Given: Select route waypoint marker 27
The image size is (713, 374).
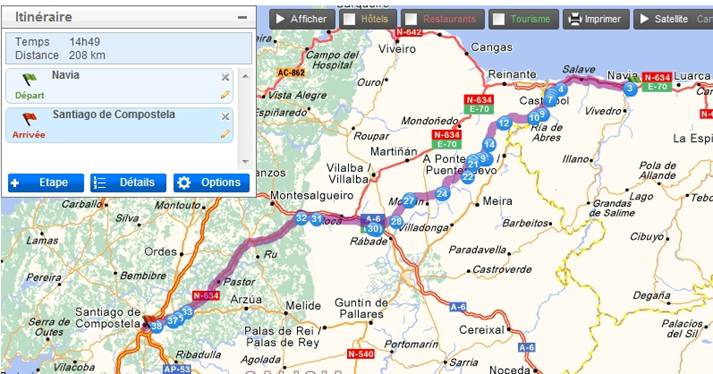Looking at the screenshot, I should point(409,201).
